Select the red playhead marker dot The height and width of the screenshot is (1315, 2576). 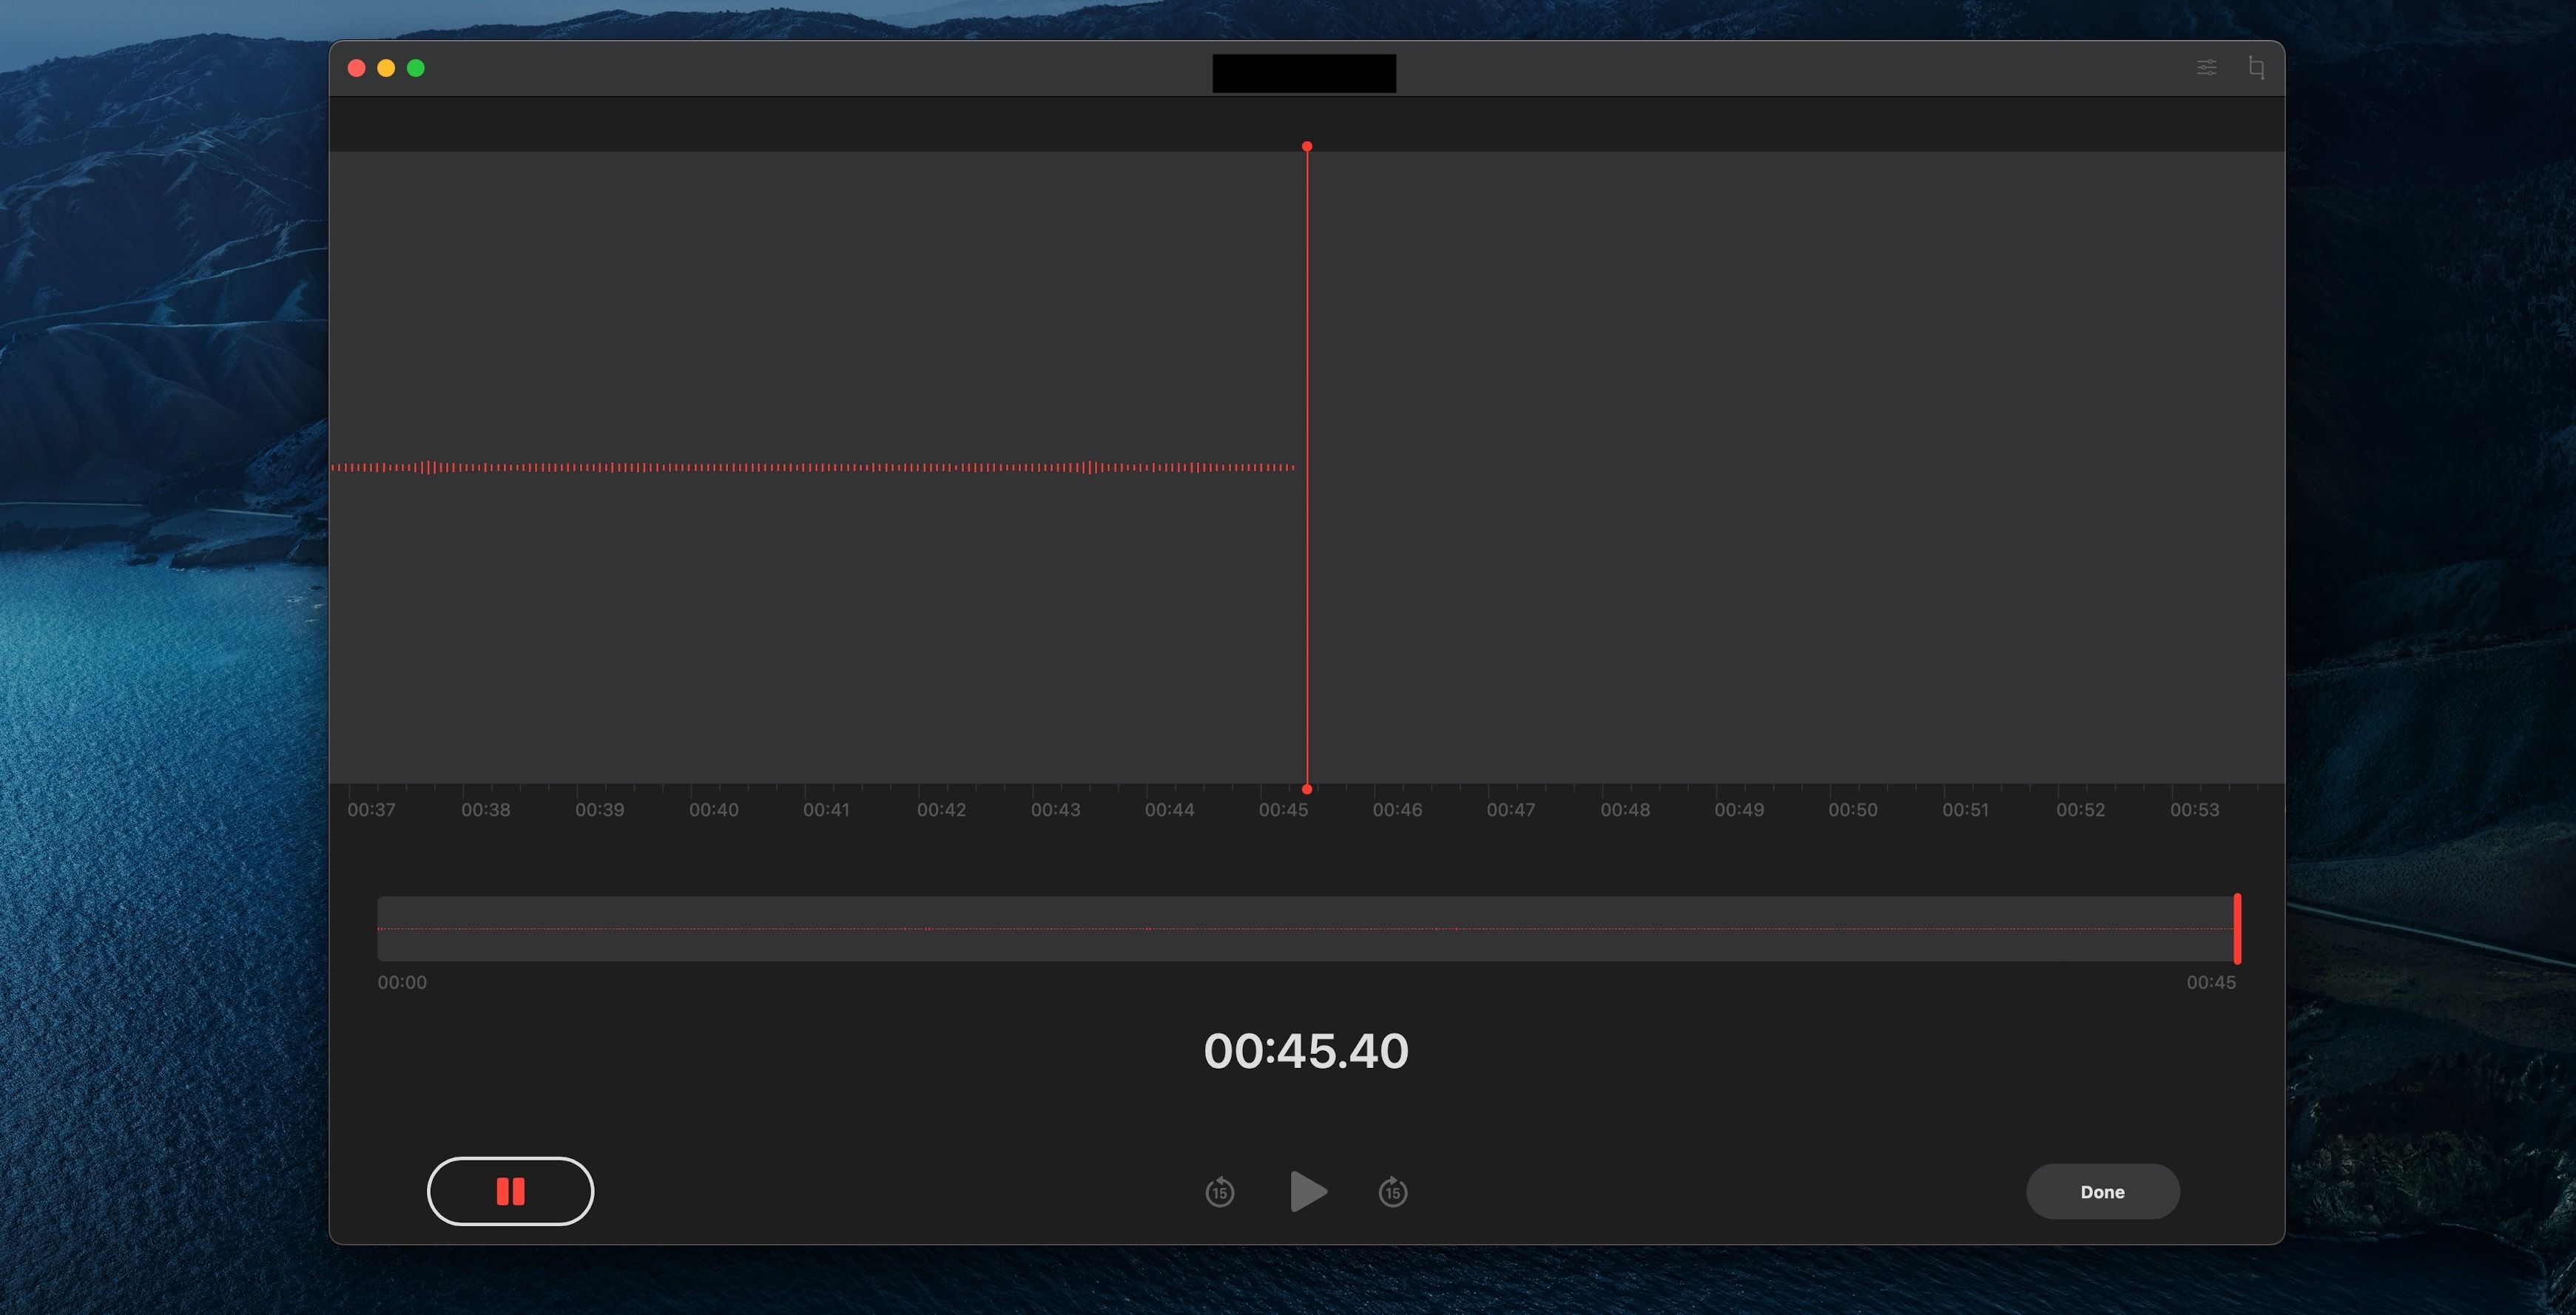[x=1306, y=146]
